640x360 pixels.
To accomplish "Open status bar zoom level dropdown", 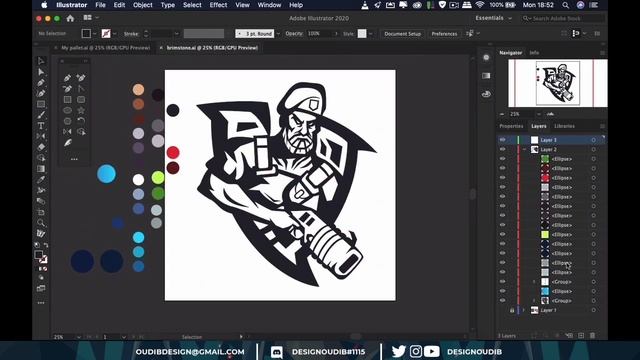I will click(78, 337).
